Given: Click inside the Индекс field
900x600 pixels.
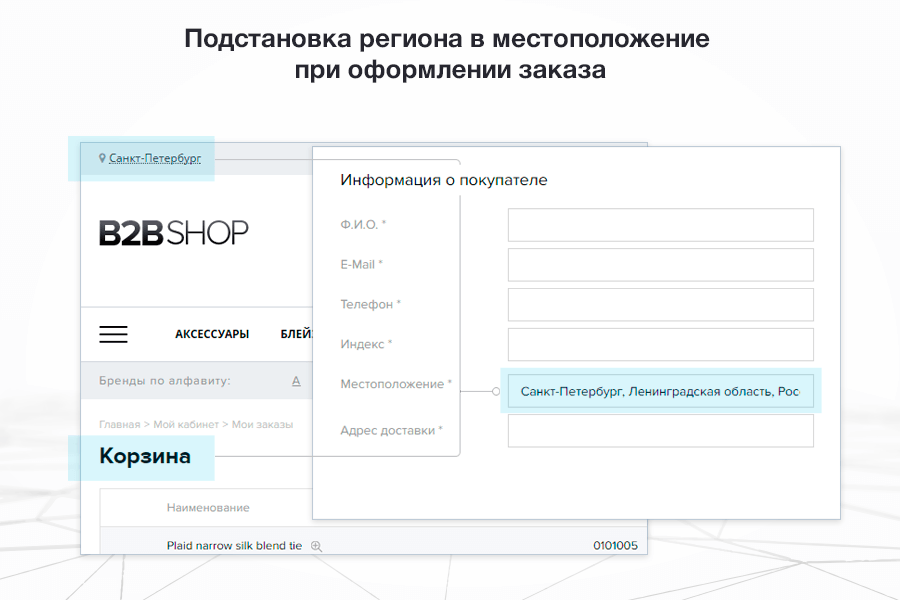Looking at the screenshot, I should [661, 344].
